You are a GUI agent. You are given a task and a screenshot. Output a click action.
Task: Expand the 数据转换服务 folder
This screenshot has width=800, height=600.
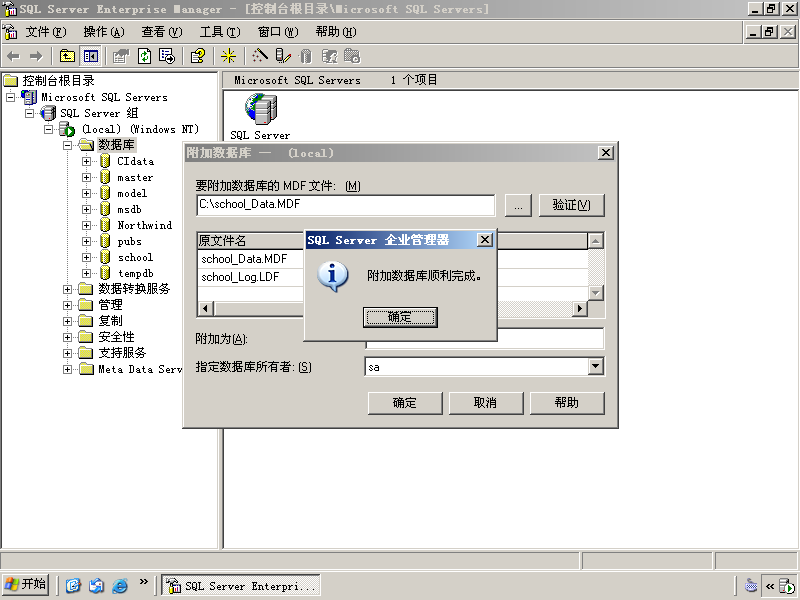pos(67,289)
